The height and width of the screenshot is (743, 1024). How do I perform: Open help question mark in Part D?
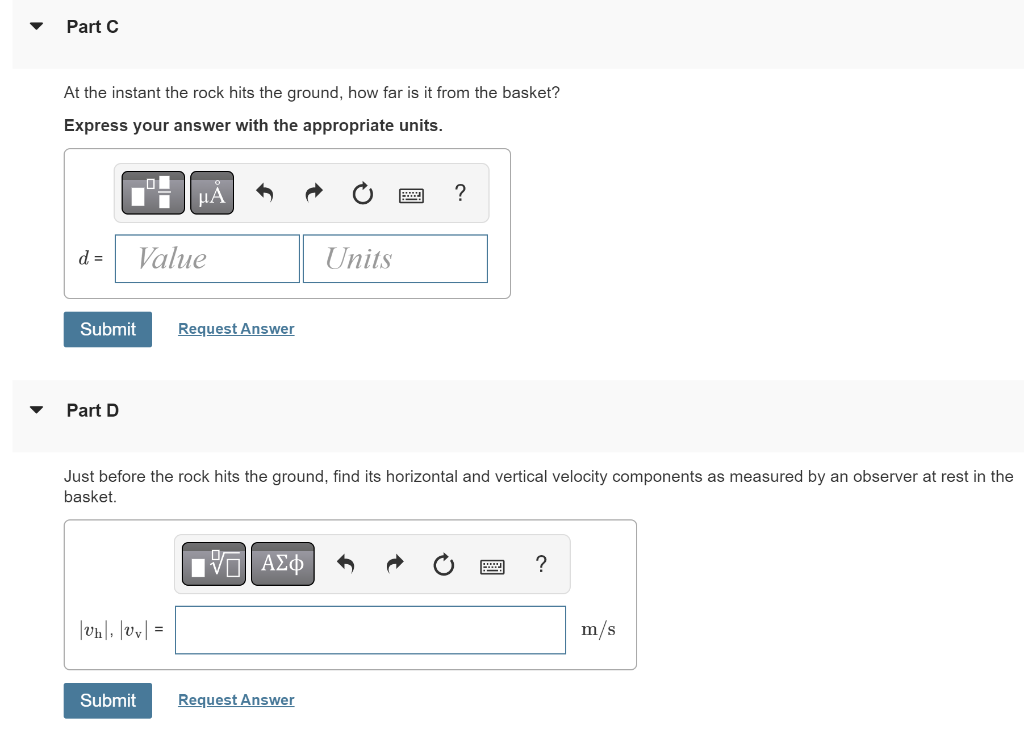[x=541, y=563]
